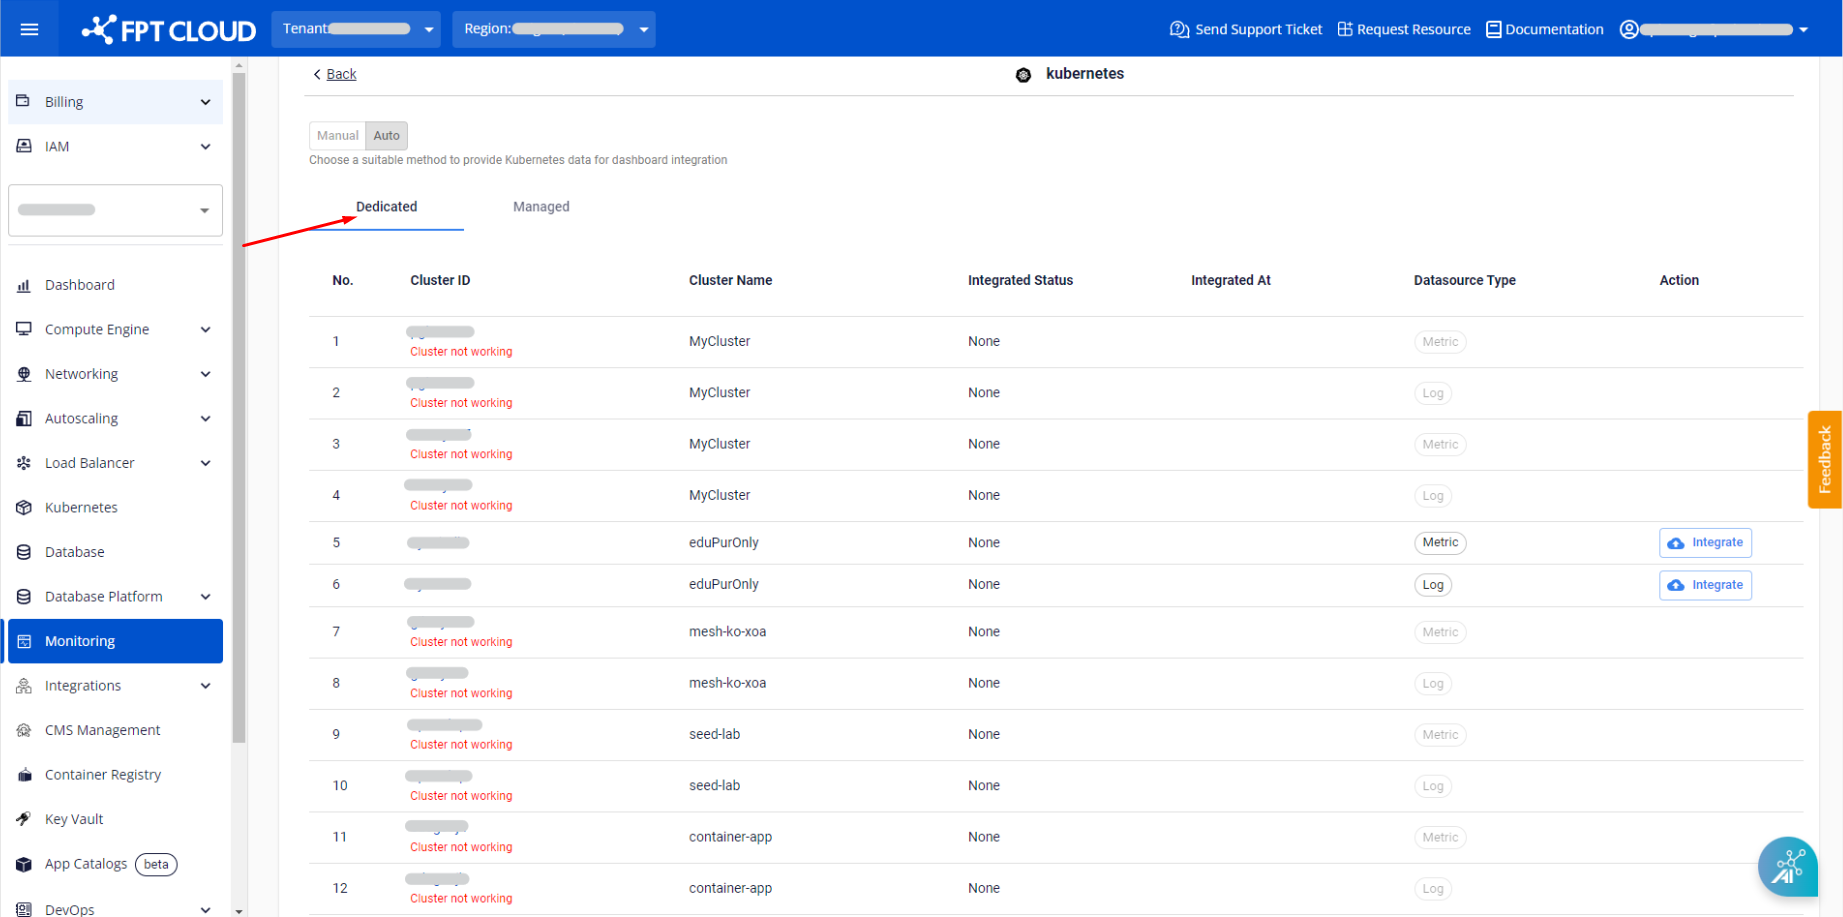This screenshot has width=1843, height=917.
Task: Select the Dedicated tab
Action: [x=386, y=207]
